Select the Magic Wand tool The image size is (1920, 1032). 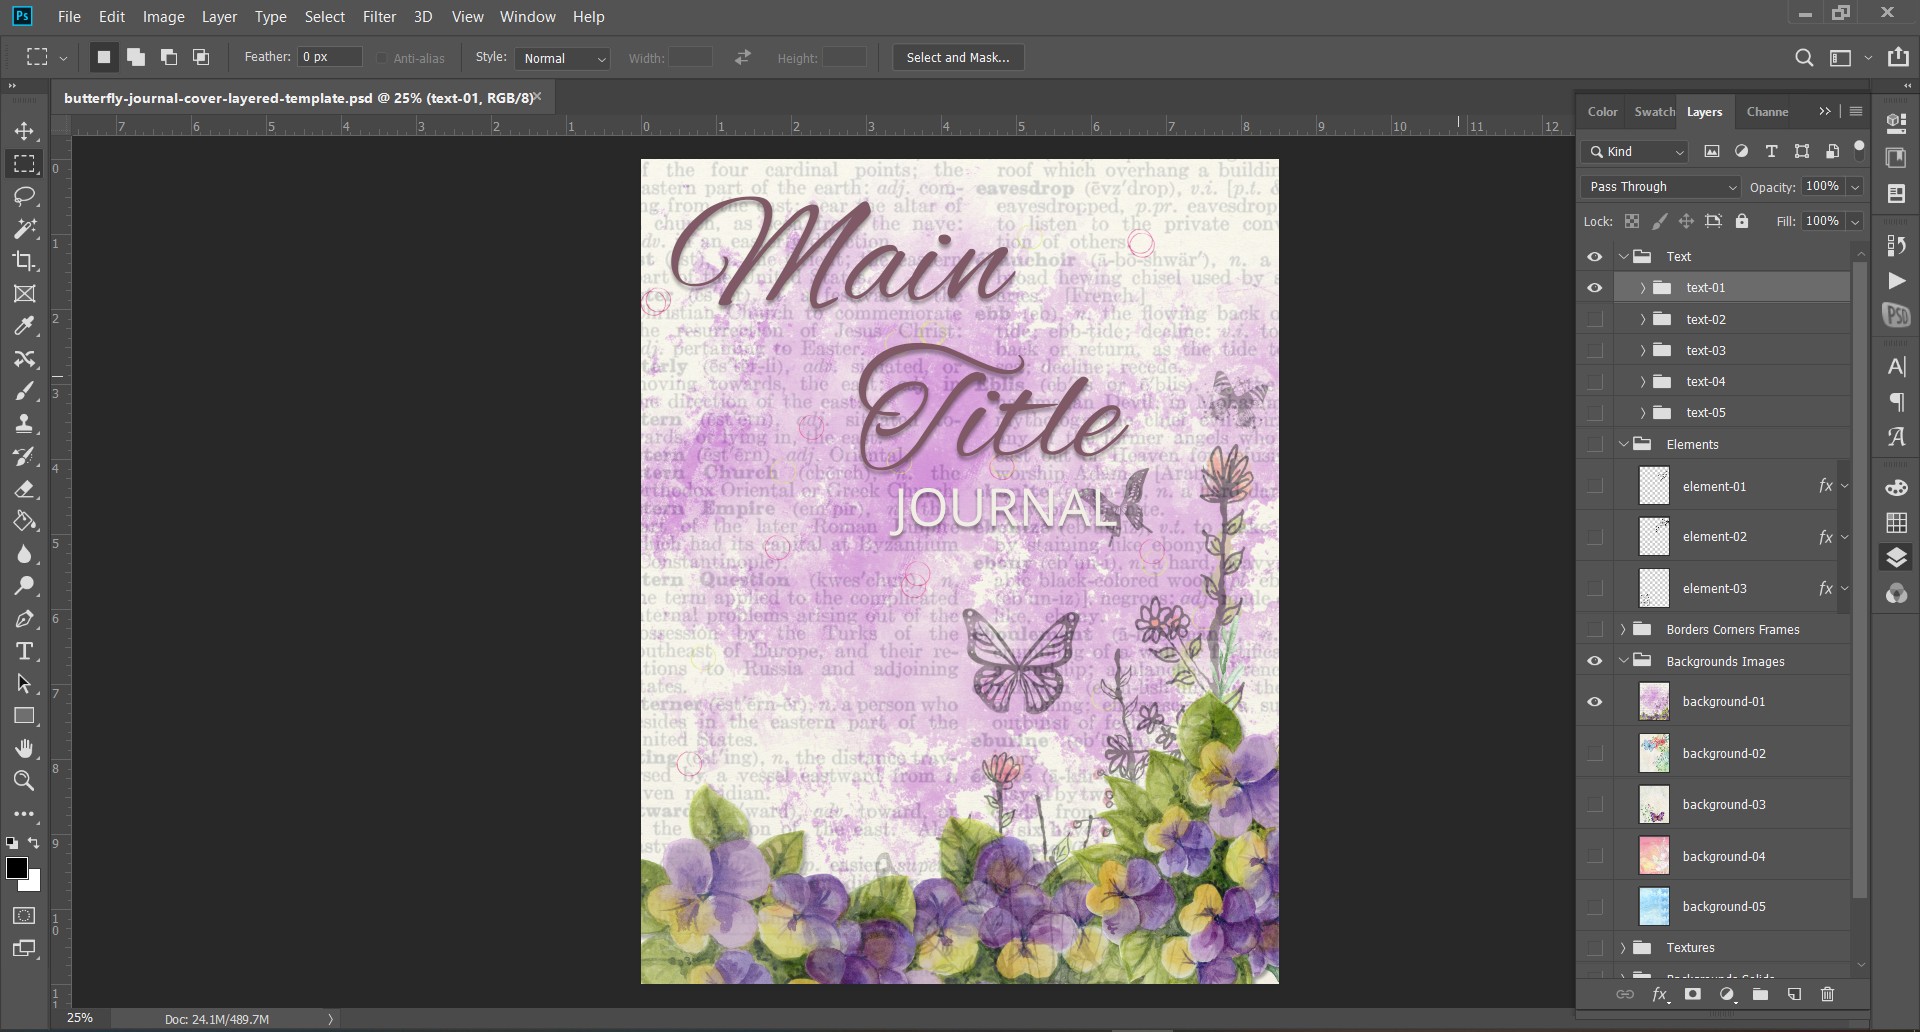click(25, 228)
